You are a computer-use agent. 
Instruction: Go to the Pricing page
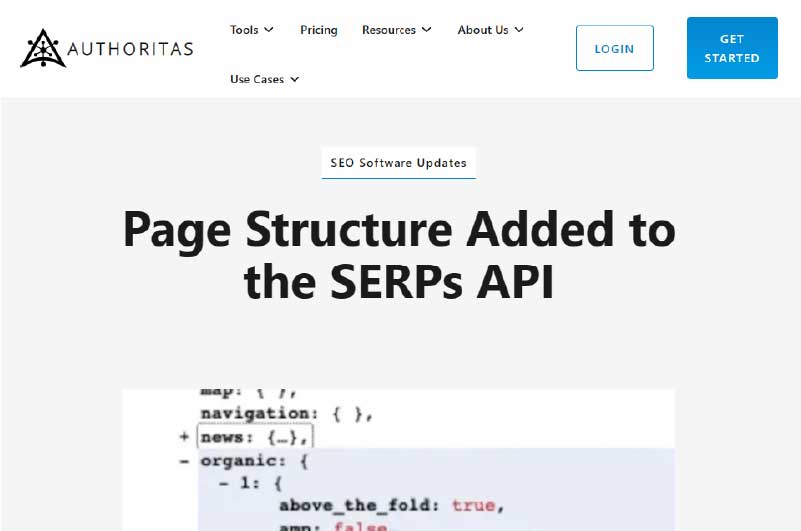tap(319, 30)
